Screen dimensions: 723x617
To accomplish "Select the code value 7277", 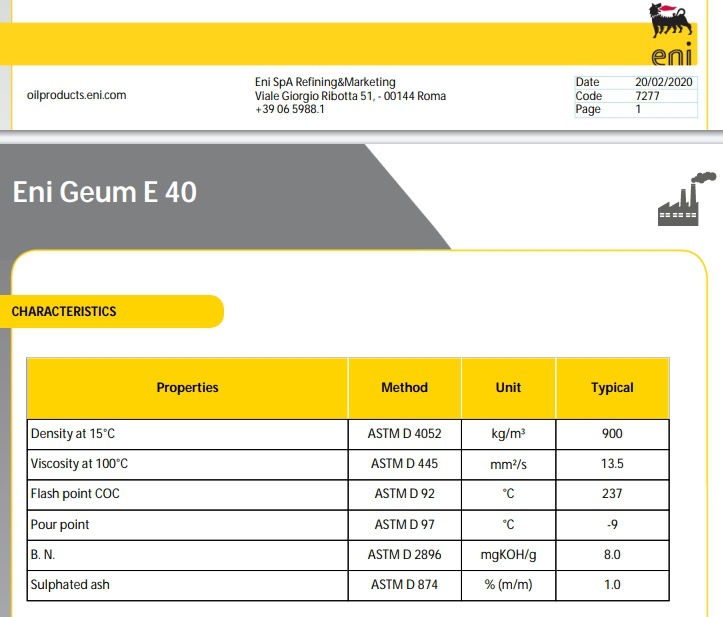I will click(x=647, y=96).
